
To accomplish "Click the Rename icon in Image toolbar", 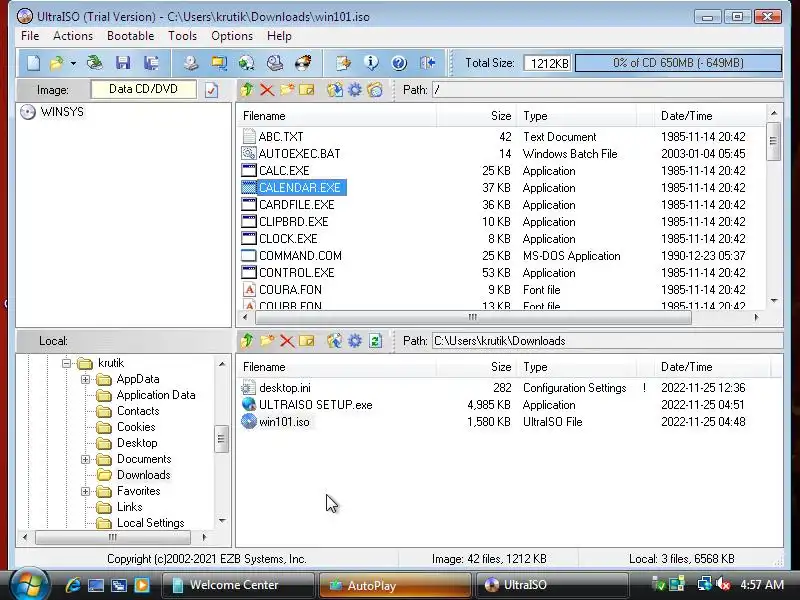I will (307, 90).
